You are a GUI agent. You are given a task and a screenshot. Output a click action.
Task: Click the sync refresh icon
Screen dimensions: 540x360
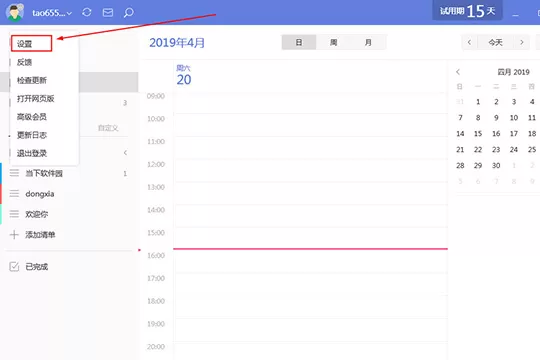(87, 12)
